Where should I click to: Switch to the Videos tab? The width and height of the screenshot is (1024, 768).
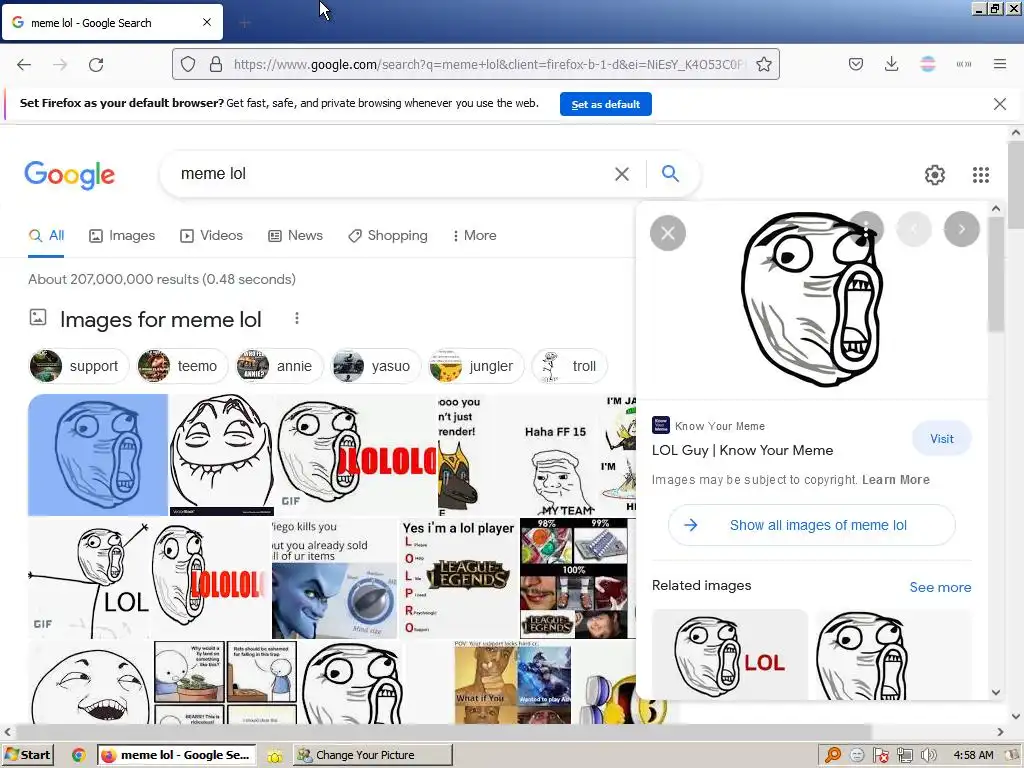click(x=212, y=236)
